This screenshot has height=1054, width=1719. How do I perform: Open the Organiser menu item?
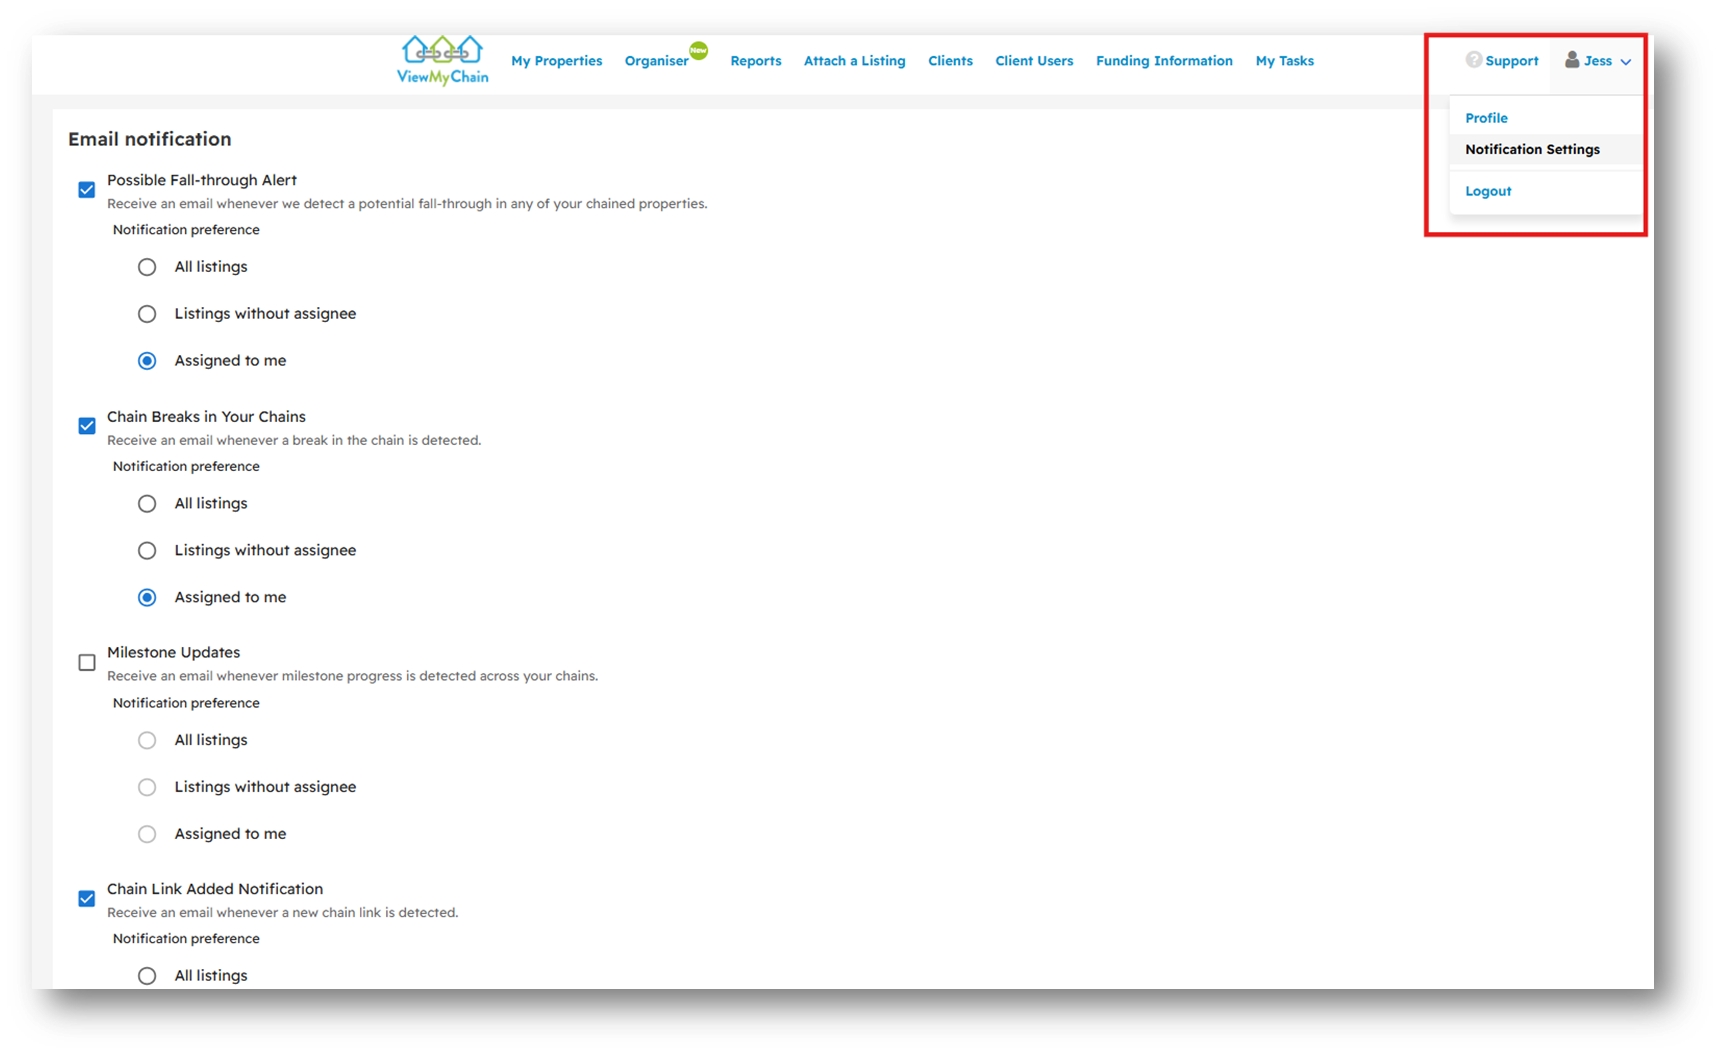coord(656,61)
